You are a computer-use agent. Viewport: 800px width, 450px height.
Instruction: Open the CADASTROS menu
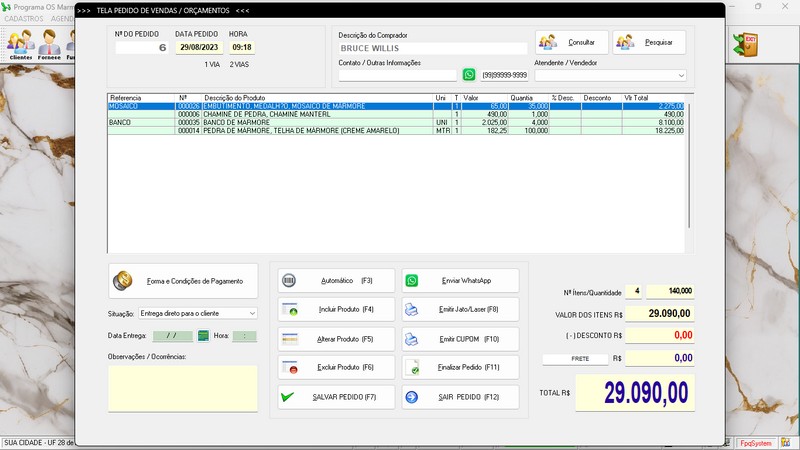point(24,19)
